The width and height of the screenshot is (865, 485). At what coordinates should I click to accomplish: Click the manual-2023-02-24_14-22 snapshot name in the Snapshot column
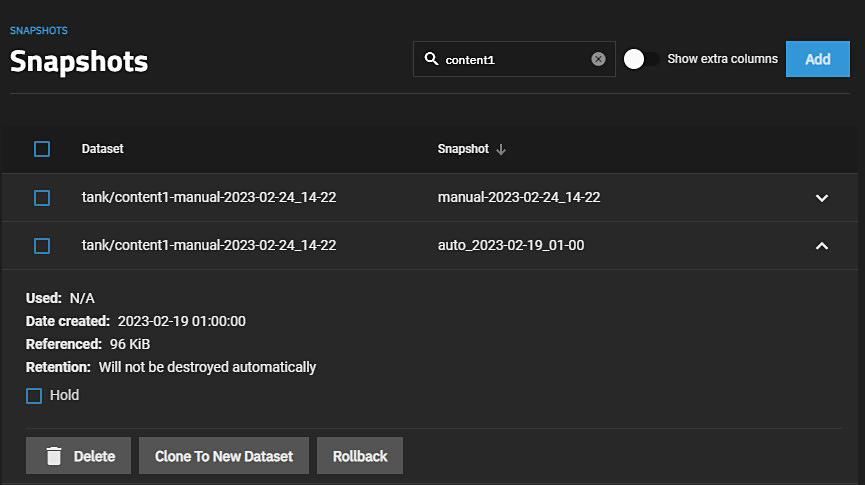click(x=518, y=198)
